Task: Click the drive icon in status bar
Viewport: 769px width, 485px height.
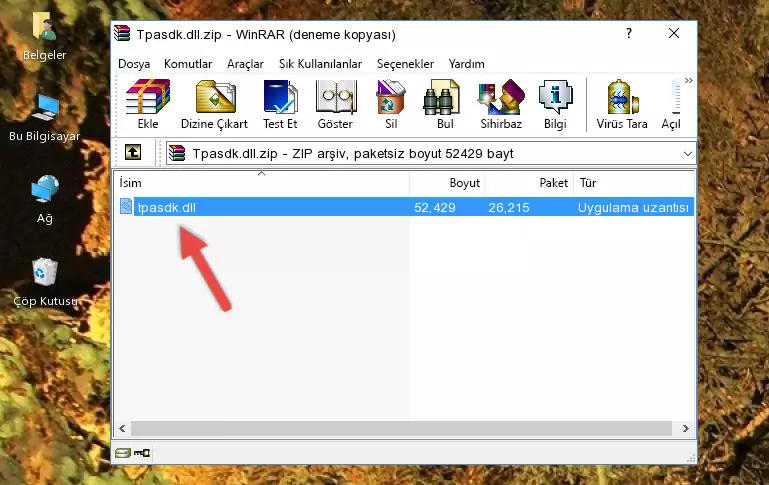Action: click(x=122, y=453)
